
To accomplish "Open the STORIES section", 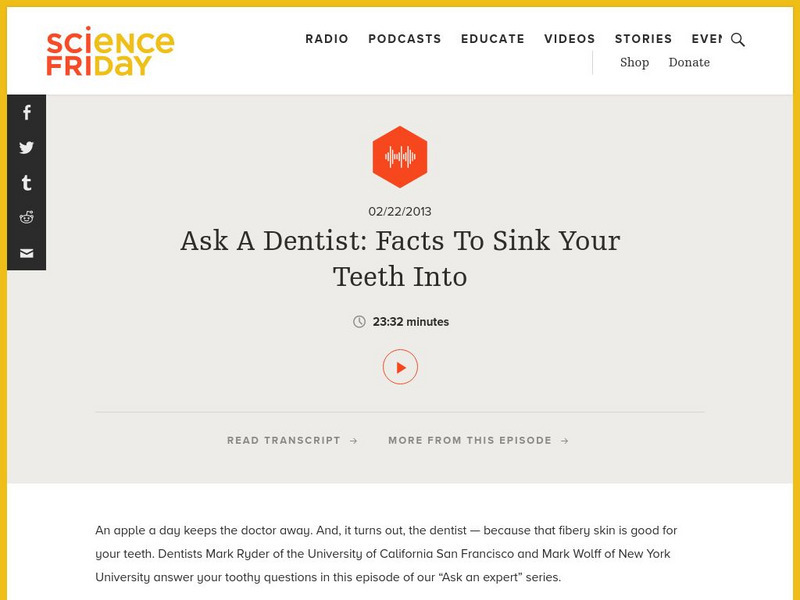I will 644,39.
